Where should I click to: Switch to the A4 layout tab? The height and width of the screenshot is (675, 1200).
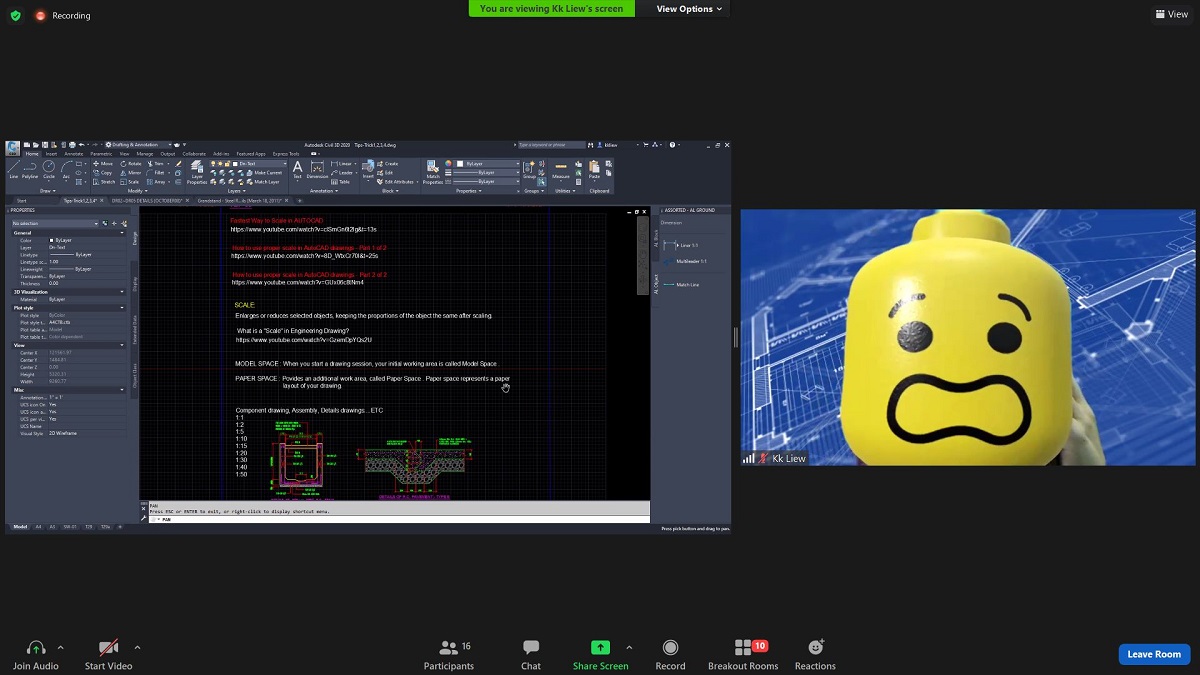coord(38,527)
